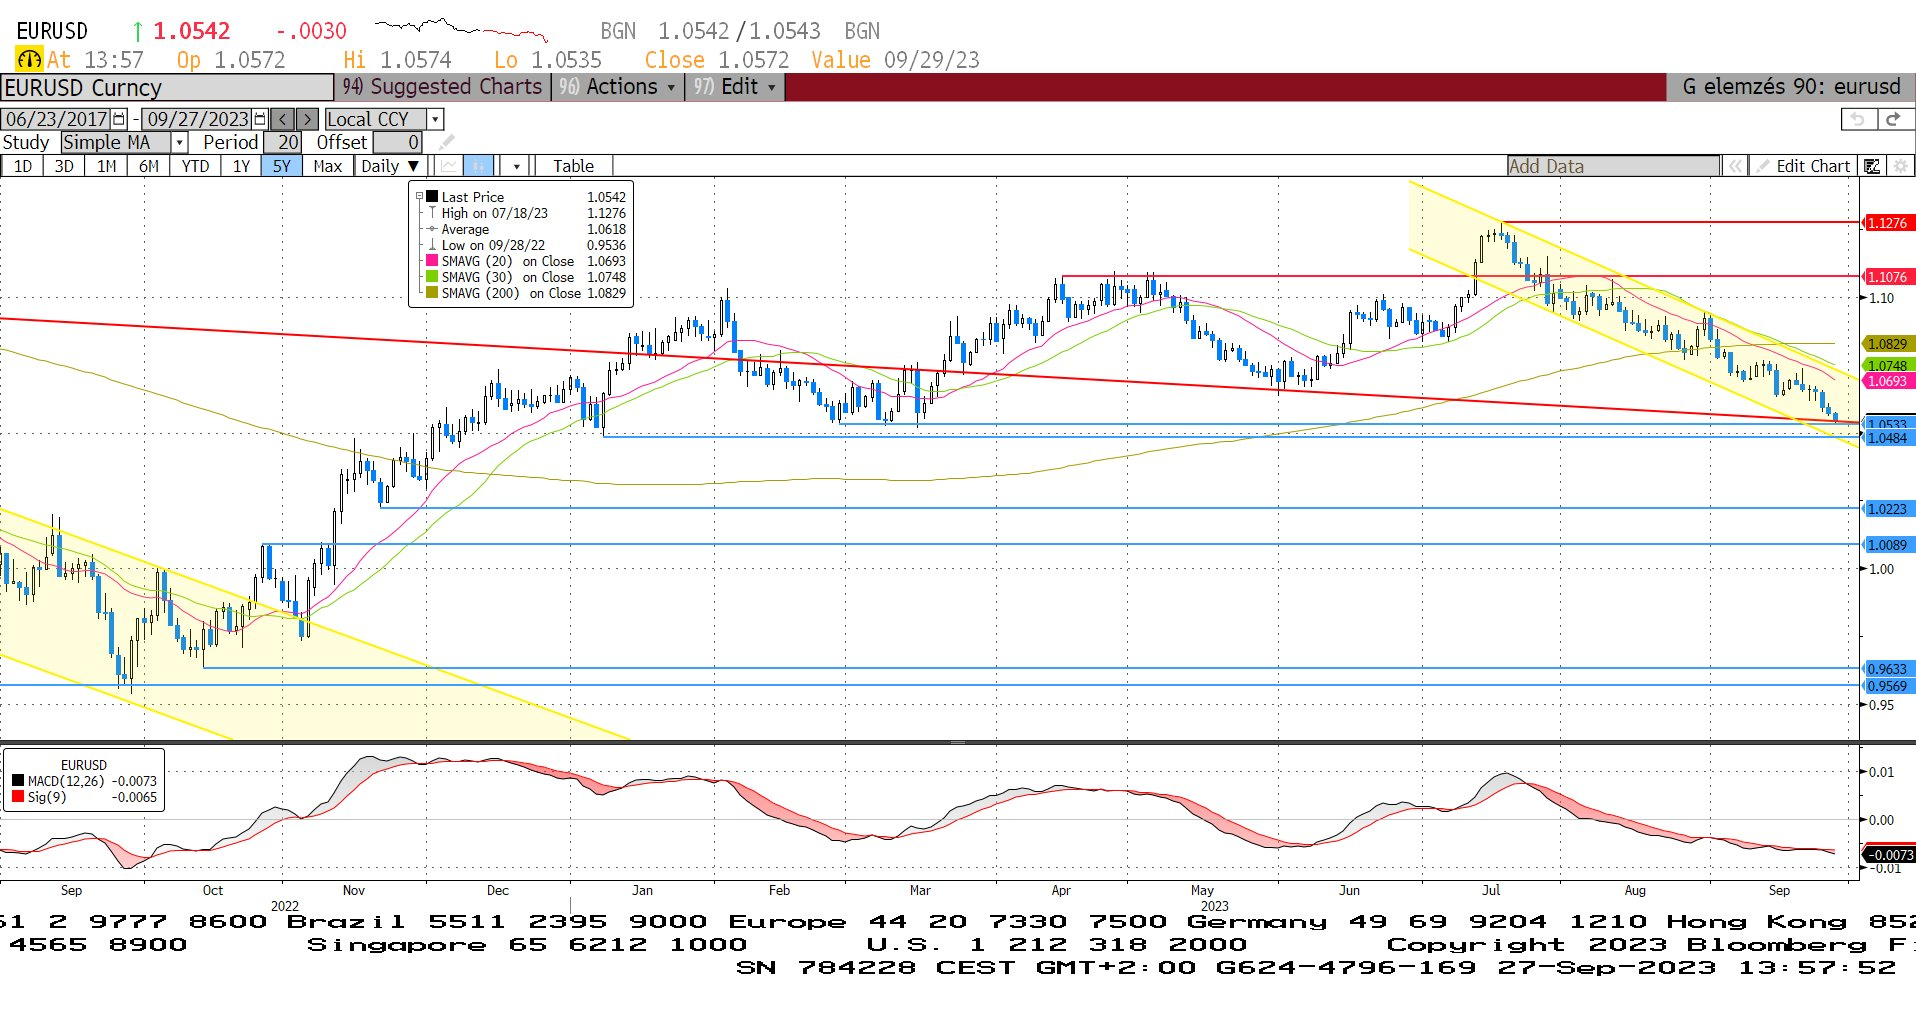Shift date range forward with right arrow

tap(308, 119)
